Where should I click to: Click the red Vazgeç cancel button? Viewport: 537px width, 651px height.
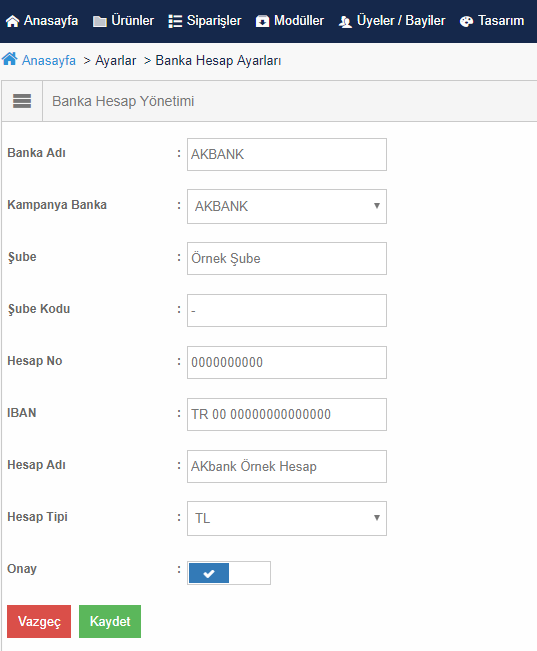(x=39, y=621)
